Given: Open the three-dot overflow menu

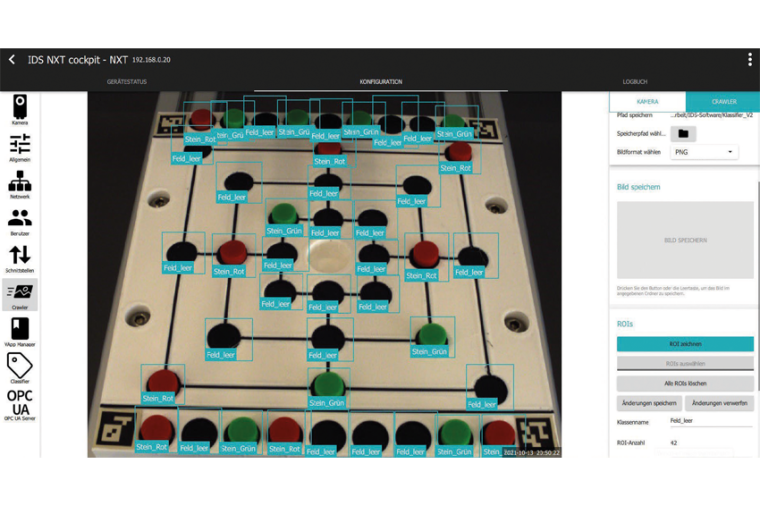Looking at the screenshot, I should (749, 60).
